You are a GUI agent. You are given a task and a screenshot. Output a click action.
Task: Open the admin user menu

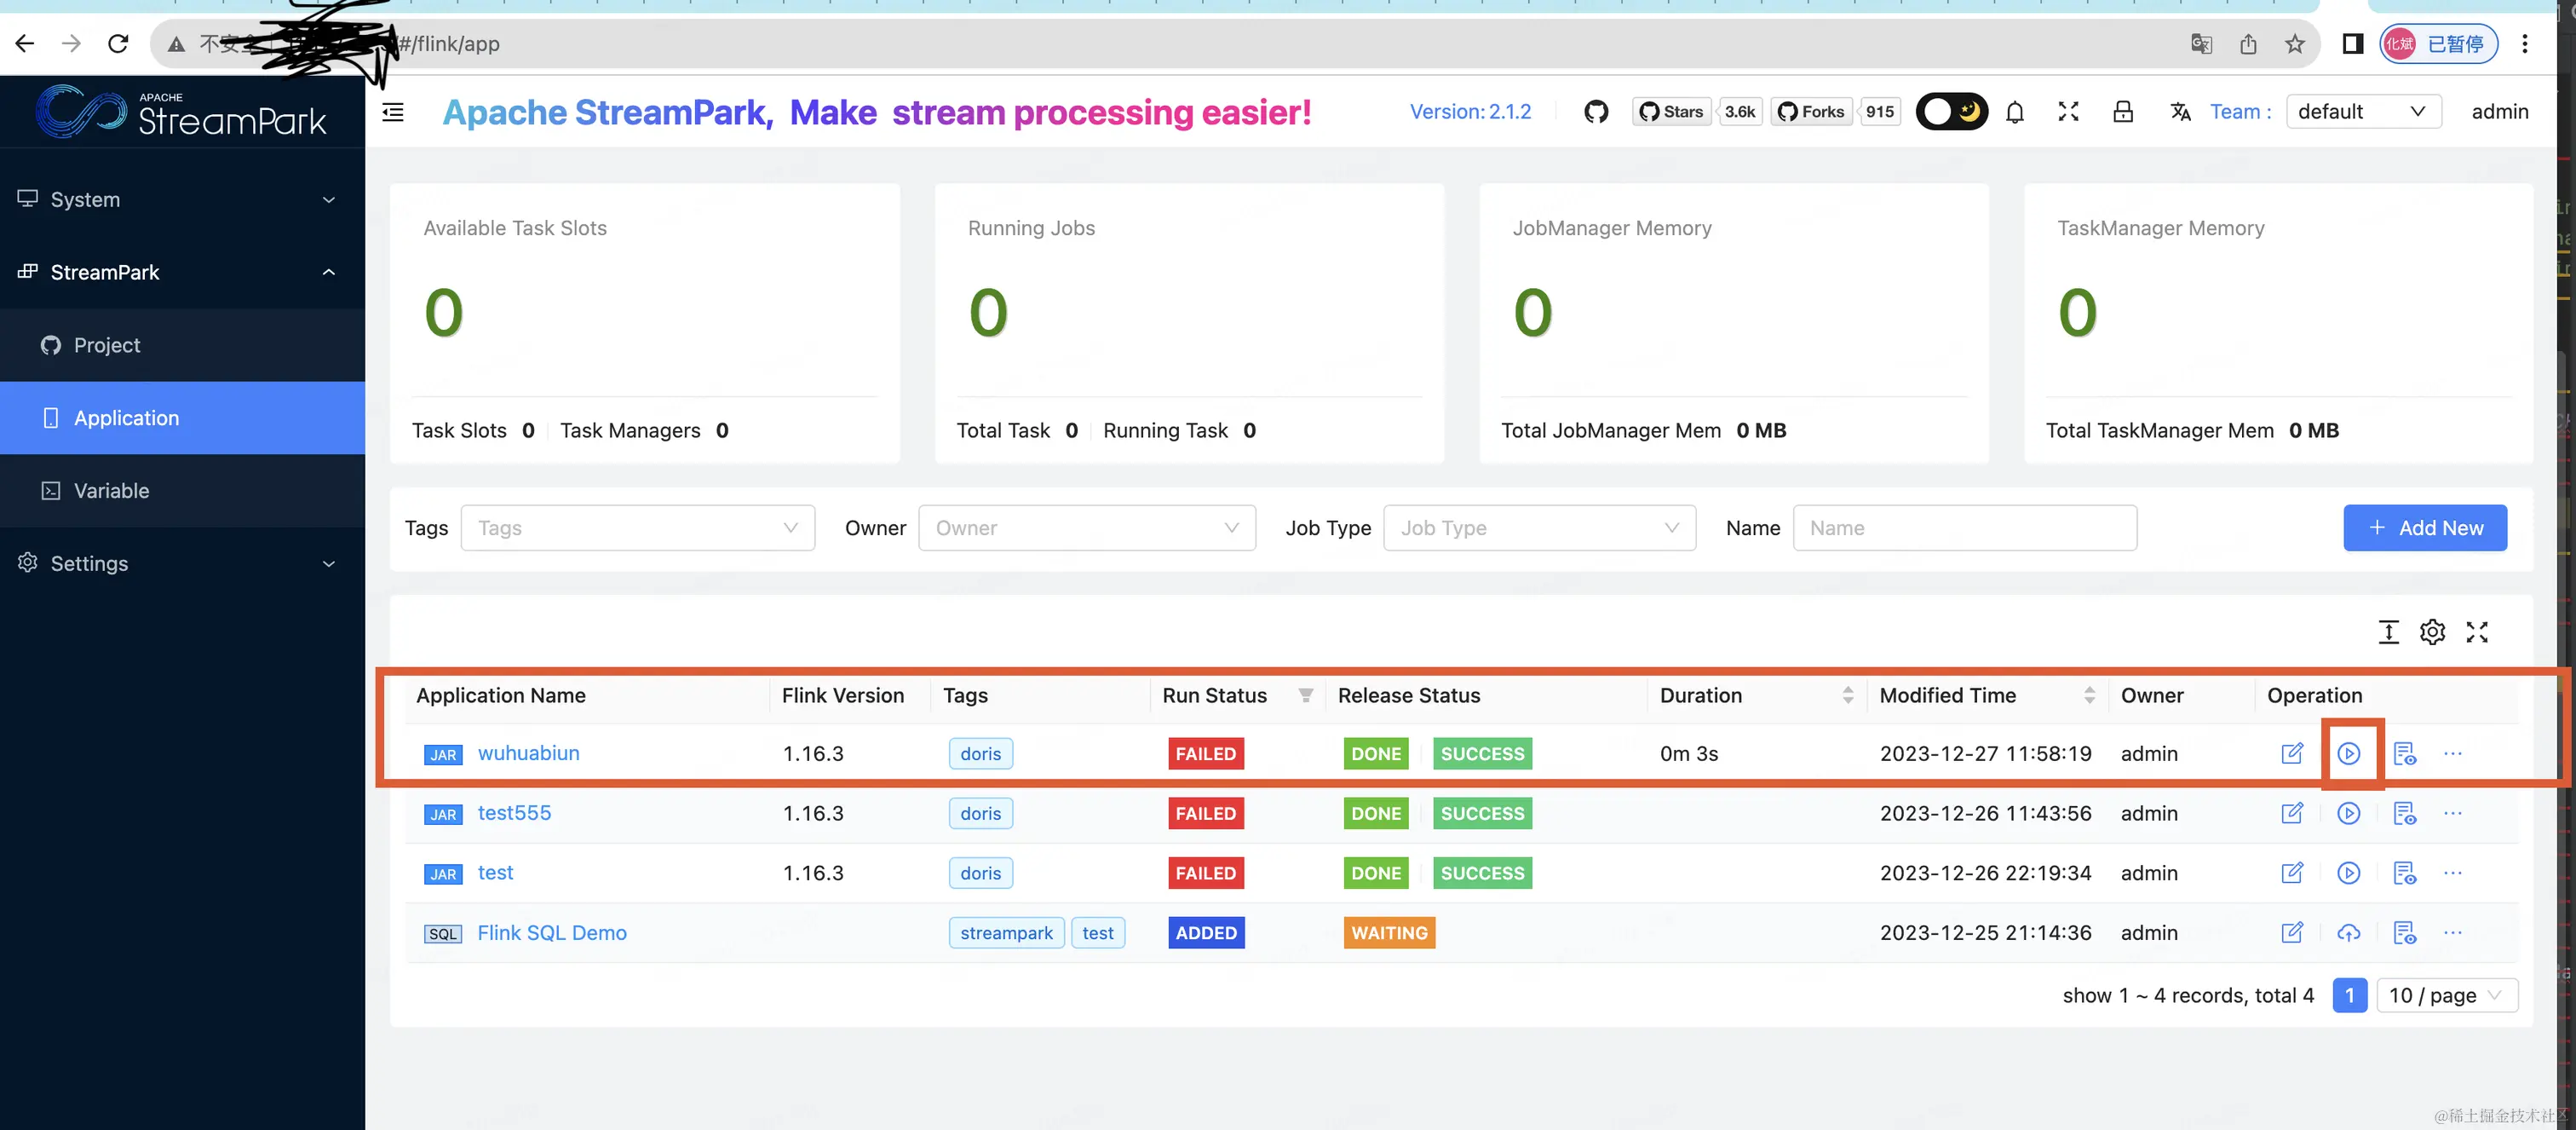tap(2499, 112)
